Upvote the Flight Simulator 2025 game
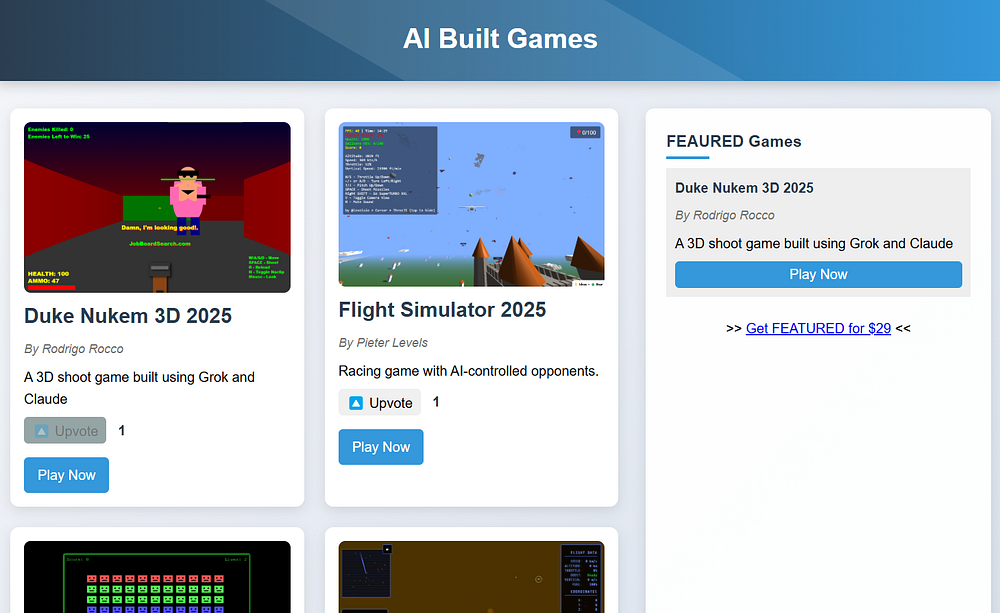Viewport: 1000px width, 613px height. pos(379,403)
